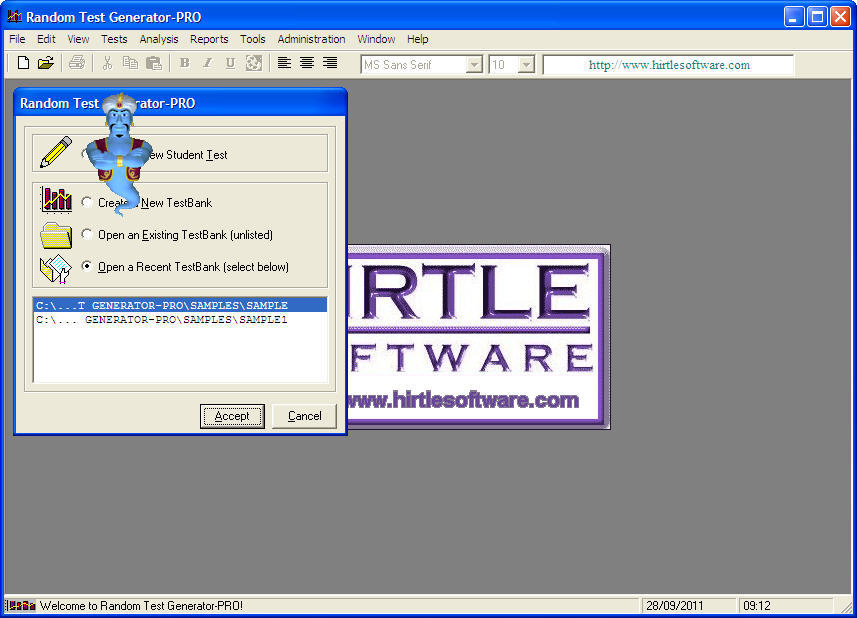This screenshot has height=618, width=857.
Task: Open the Reports menu
Action: (x=209, y=39)
